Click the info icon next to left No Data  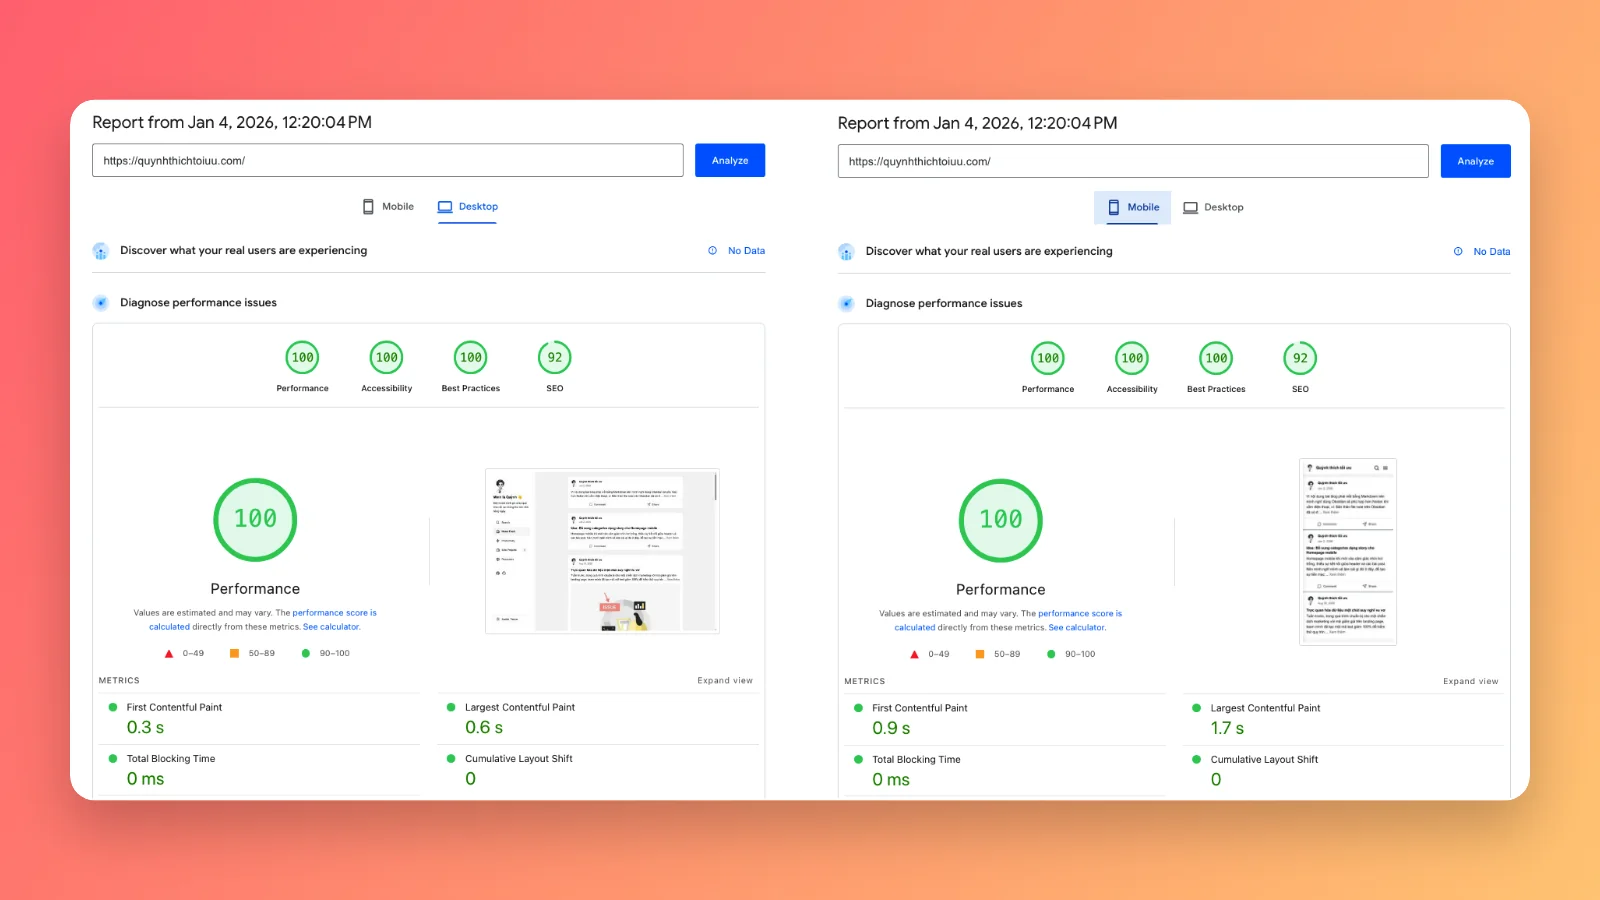711,251
